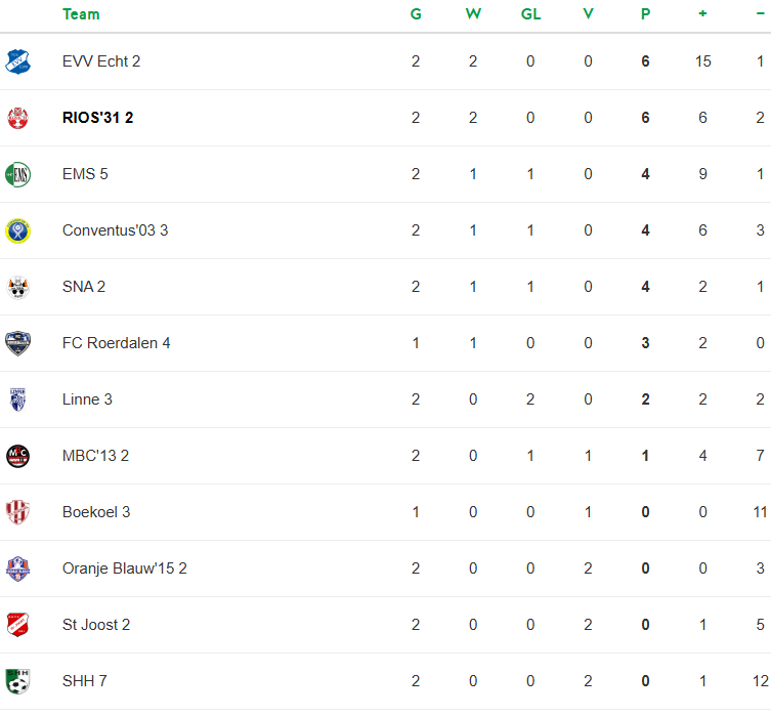
Task: Click the Boekoel 3 striped badge
Action: point(18,512)
